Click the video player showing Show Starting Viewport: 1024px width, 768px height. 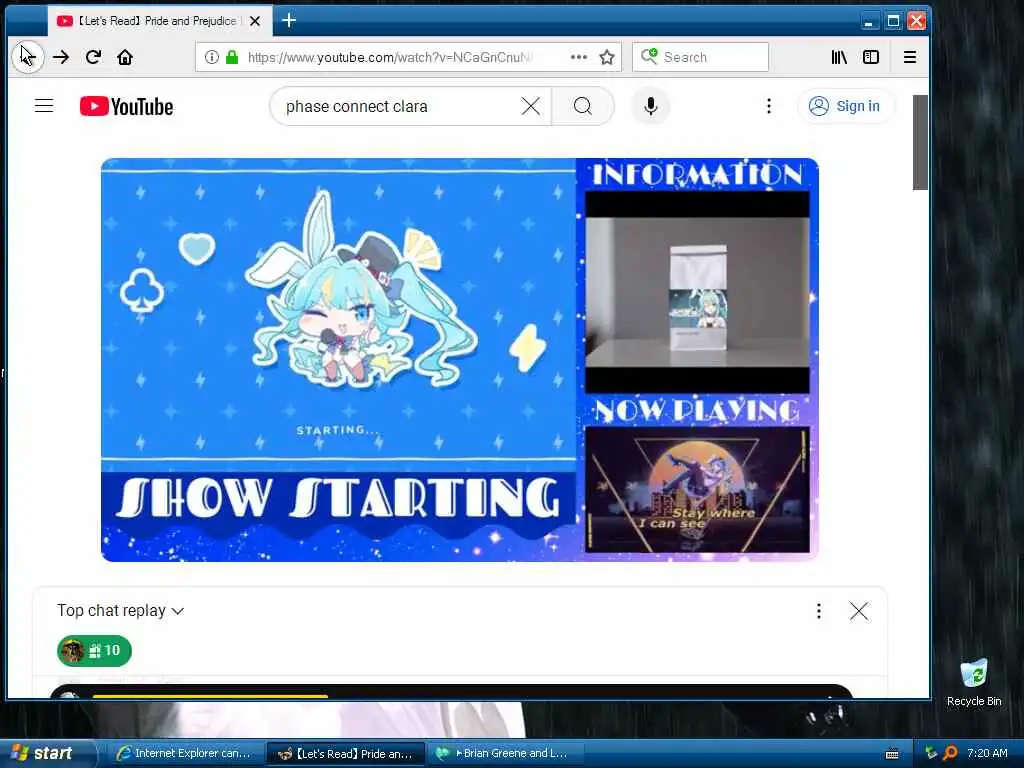[459, 360]
